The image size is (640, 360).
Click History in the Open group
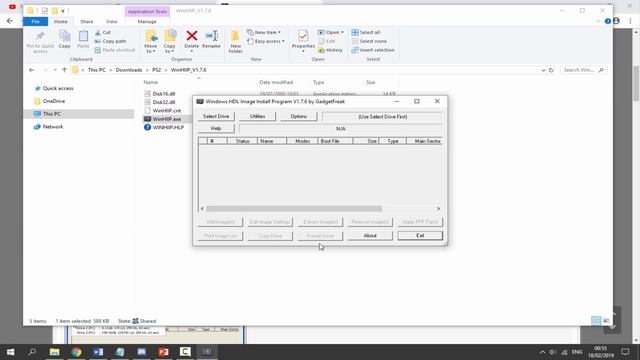tap(330, 50)
